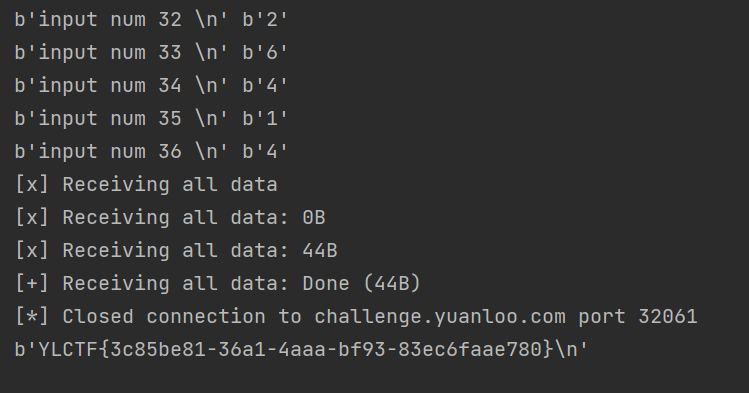
Task: Click the 'input num 34' output line
Action: [x=151, y=86]
